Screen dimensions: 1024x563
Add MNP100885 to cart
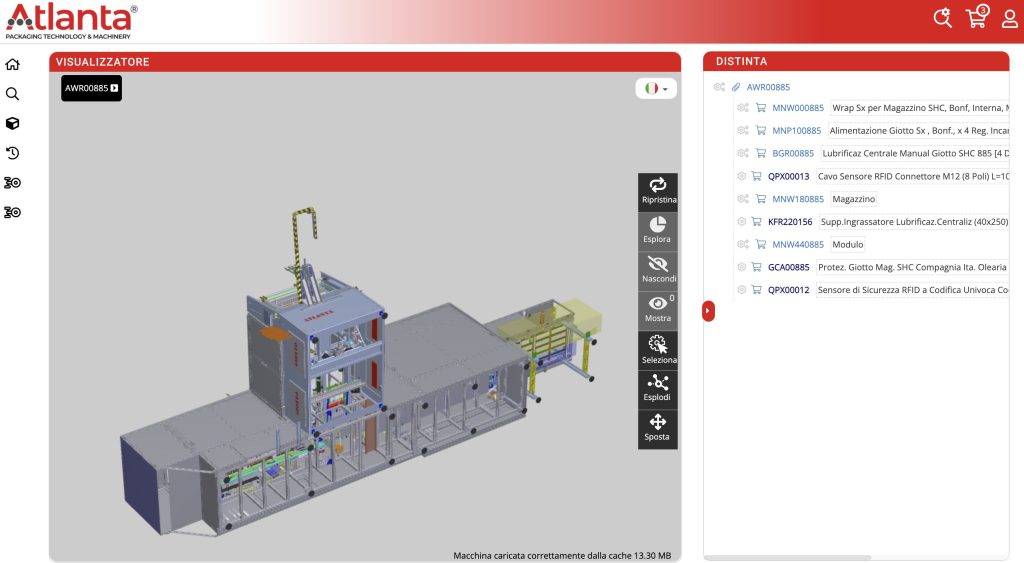[761, 131]
